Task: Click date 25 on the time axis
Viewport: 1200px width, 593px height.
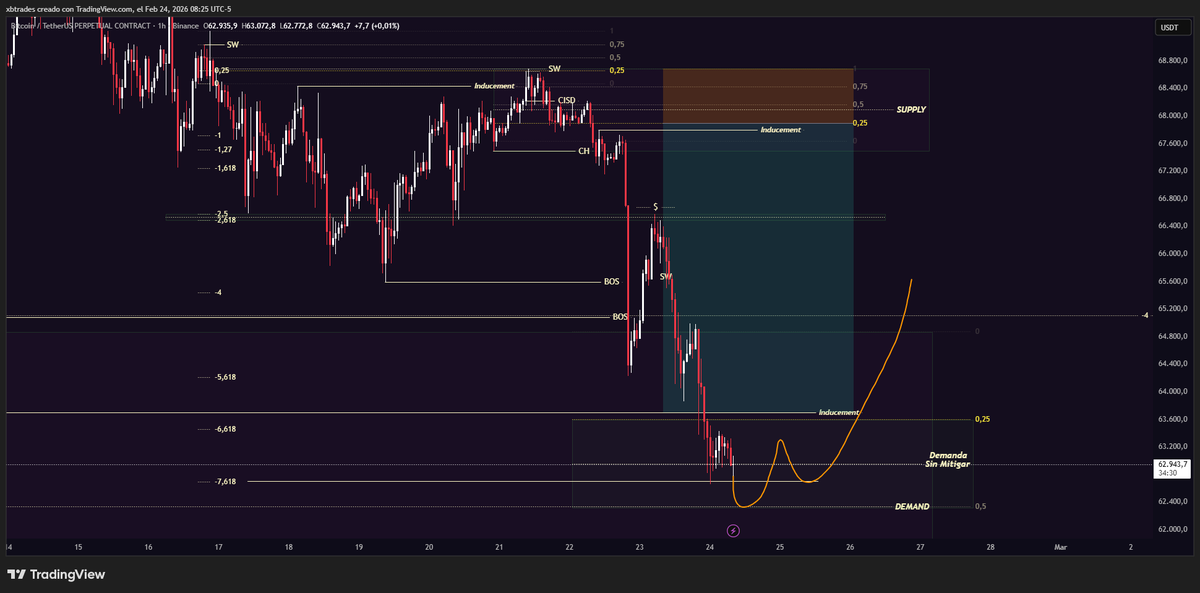Action: (780, 547)
